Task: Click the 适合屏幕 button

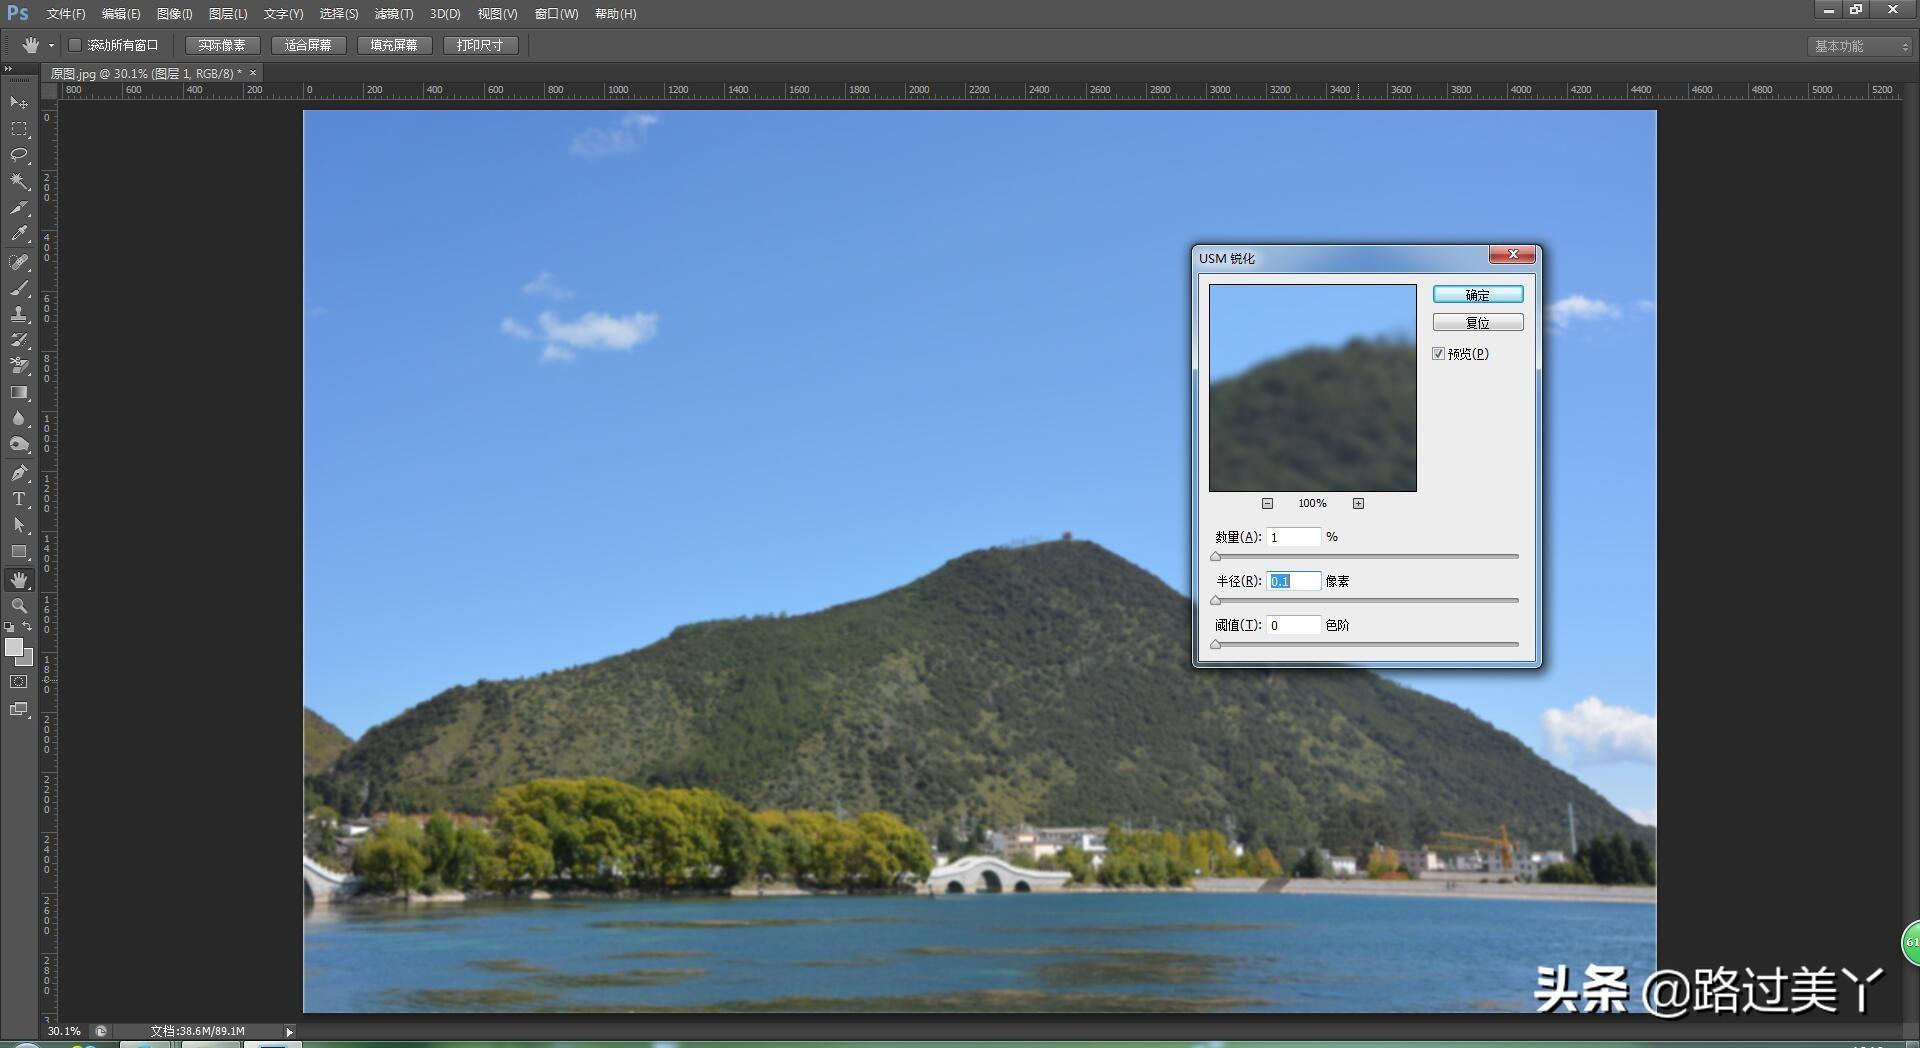Action: 308,45
